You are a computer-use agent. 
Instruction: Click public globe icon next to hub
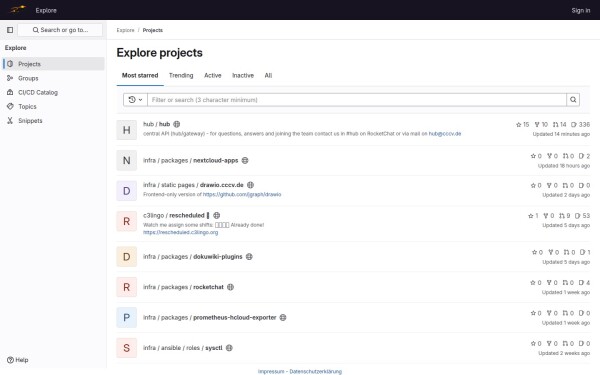point(176,124)
